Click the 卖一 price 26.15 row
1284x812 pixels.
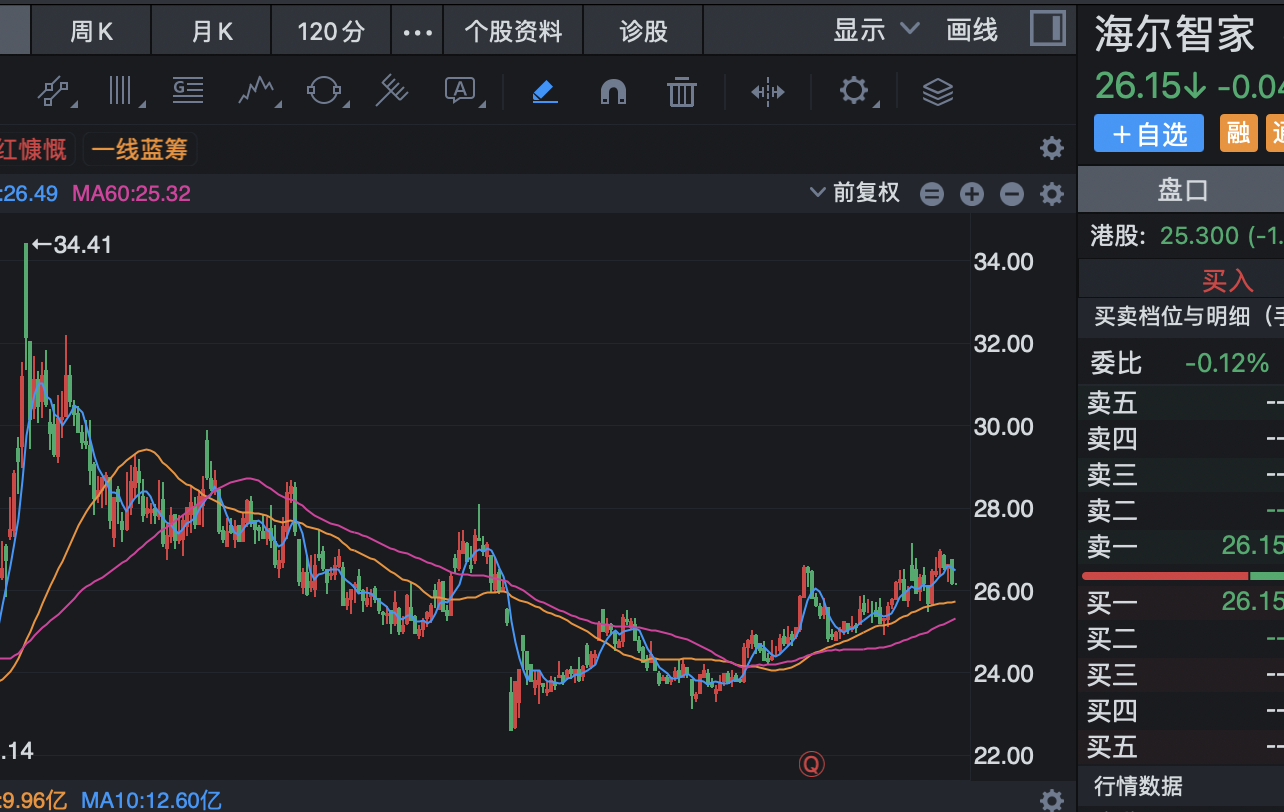[1182, 546]
